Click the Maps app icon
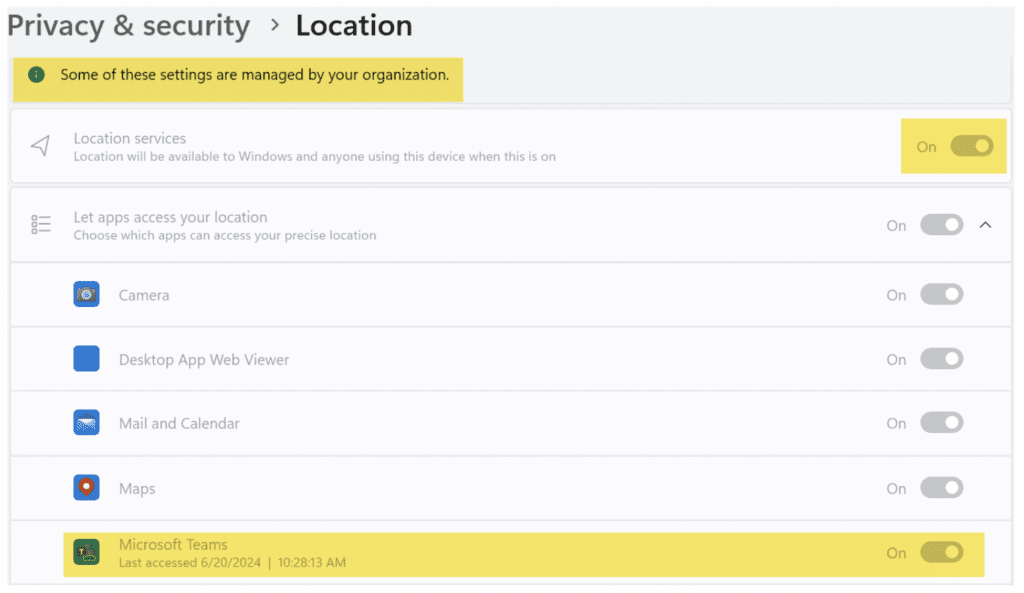 click(x=86, y=487)
